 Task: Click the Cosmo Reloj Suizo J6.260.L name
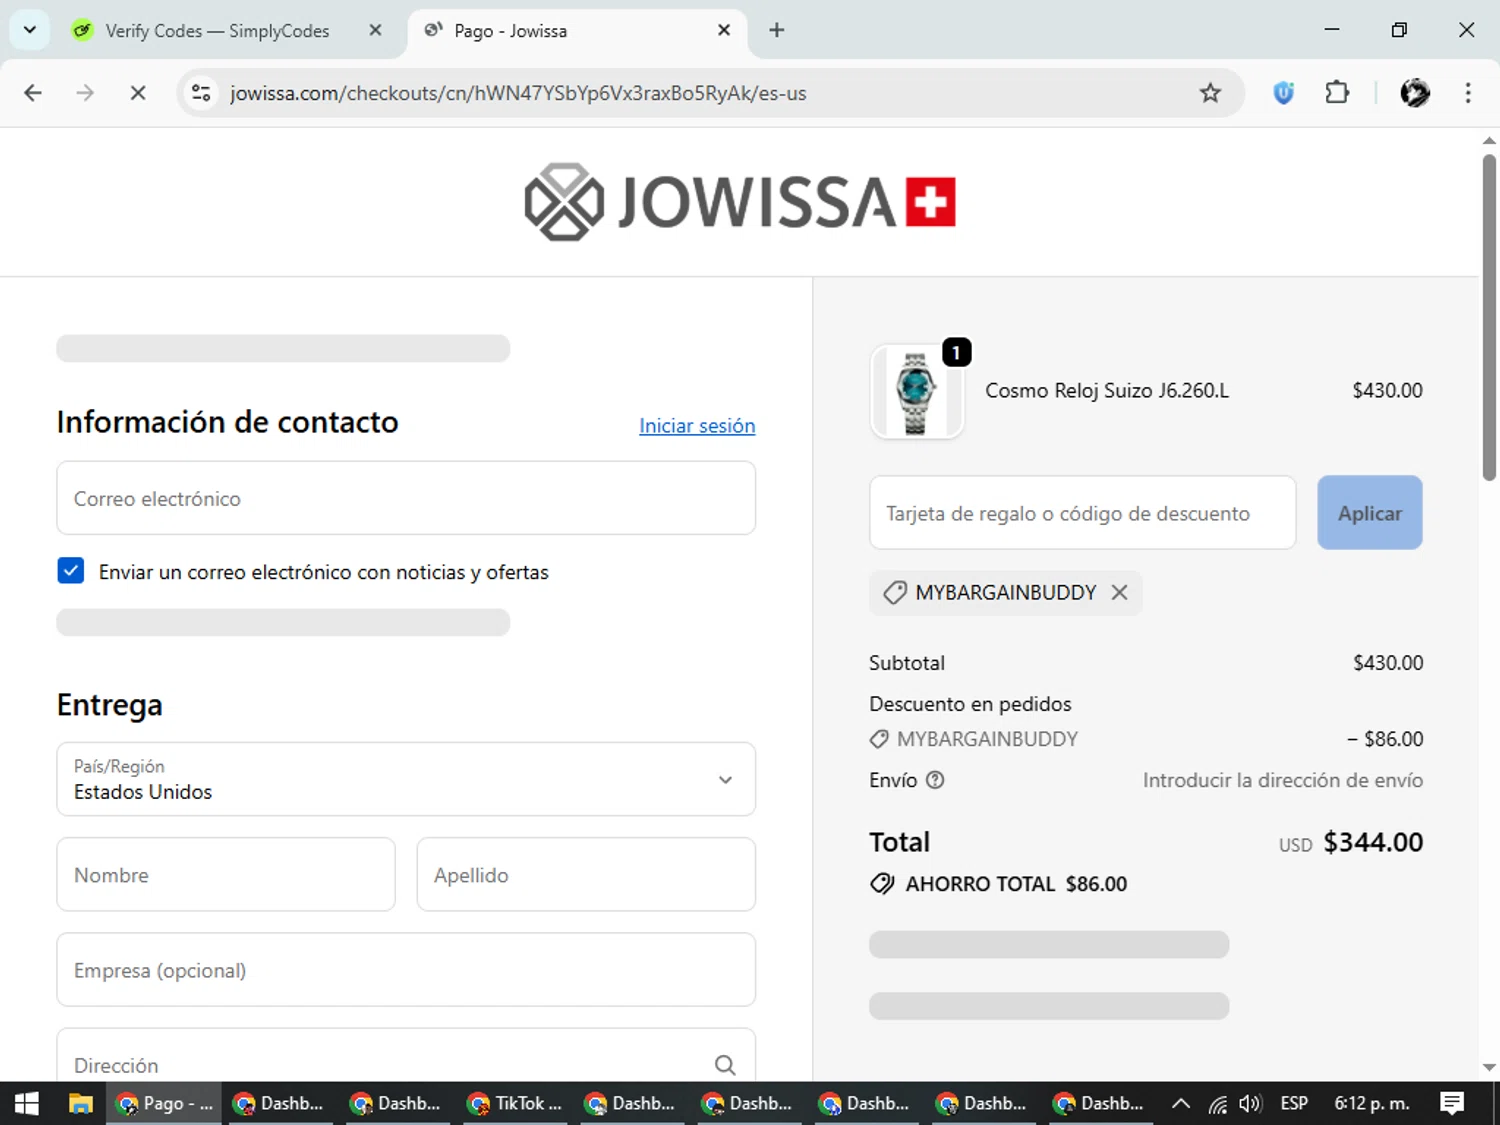click(1107, 391)
